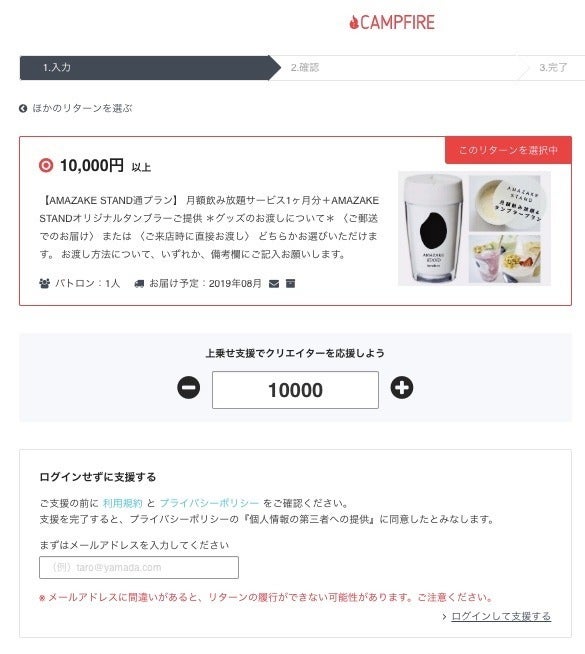
Task: Click the mail envelope icon
Action: point(274,284)
